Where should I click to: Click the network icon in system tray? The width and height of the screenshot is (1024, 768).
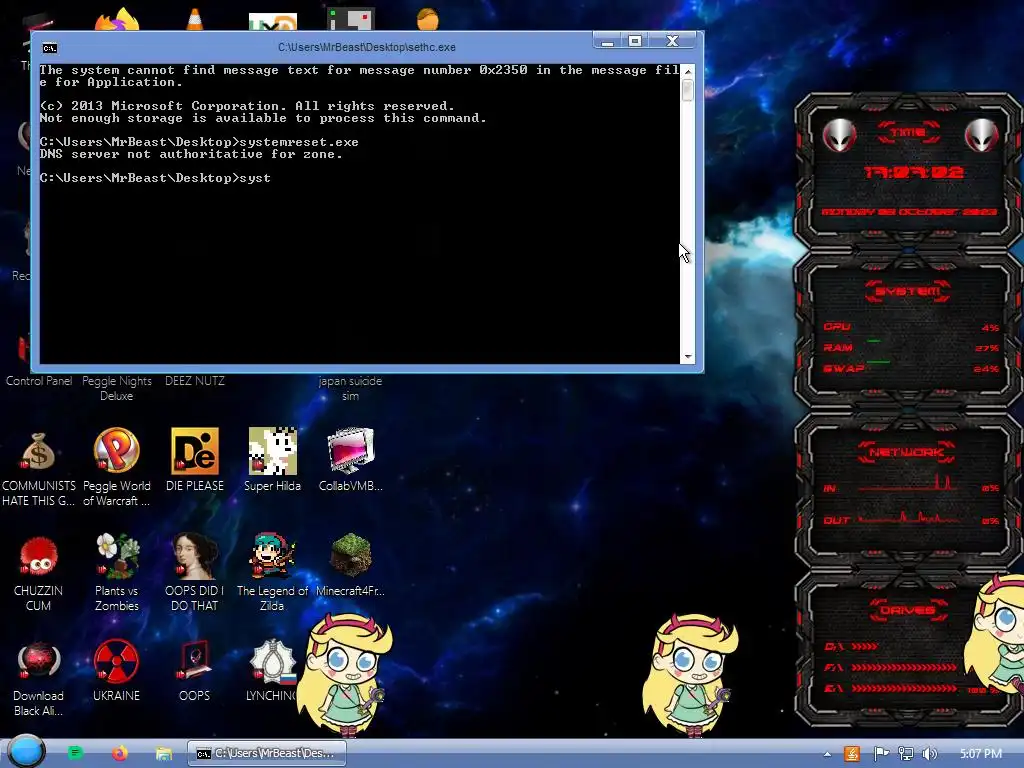(x=905, y=754)
